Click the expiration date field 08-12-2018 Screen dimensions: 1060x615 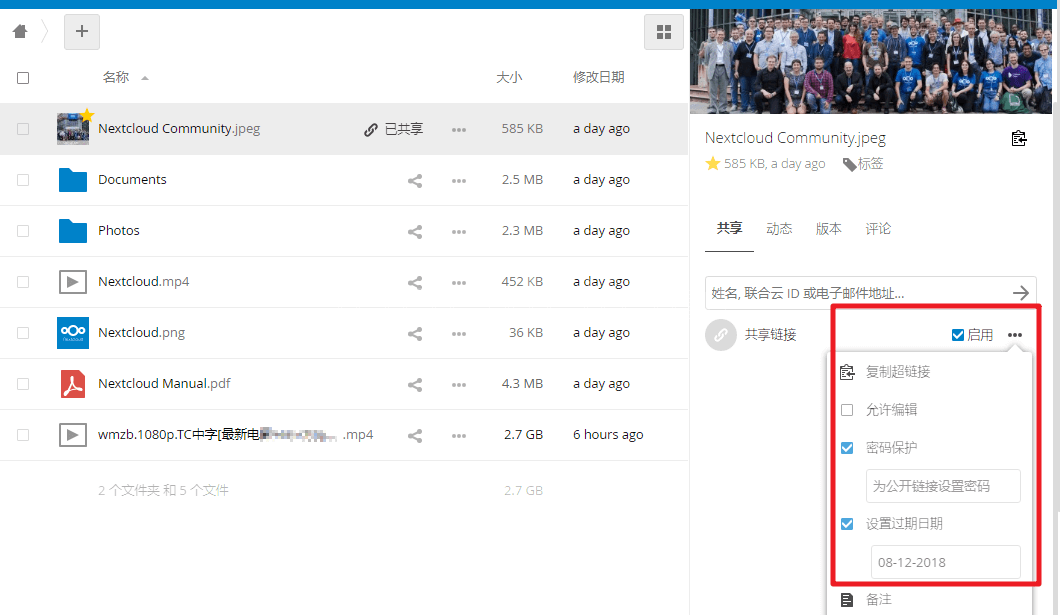pos(946,562)
